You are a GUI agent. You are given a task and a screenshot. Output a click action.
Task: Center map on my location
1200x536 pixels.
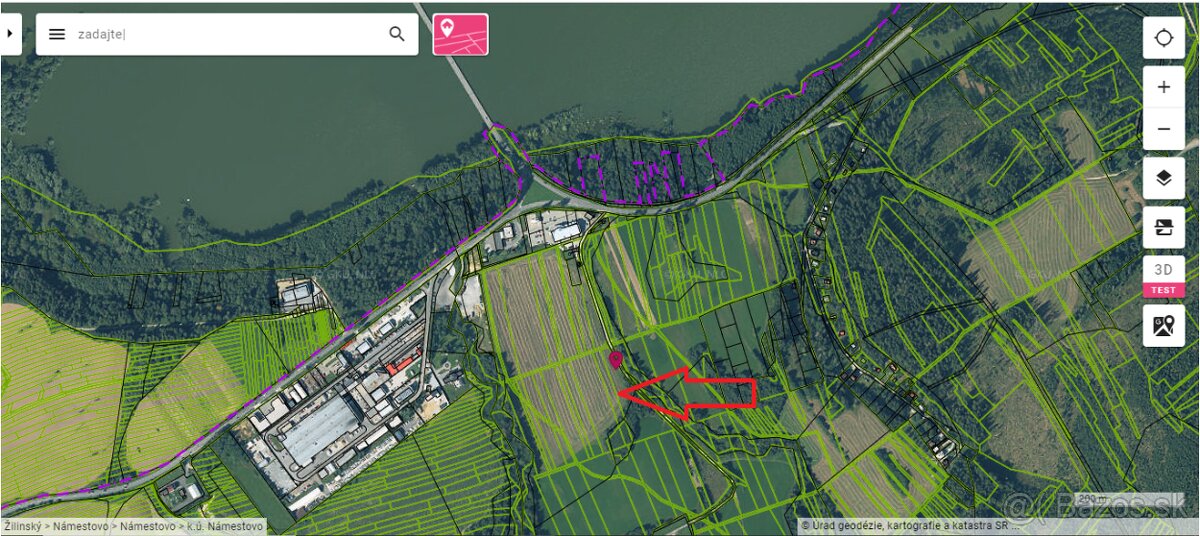(x=1164, y=38)
